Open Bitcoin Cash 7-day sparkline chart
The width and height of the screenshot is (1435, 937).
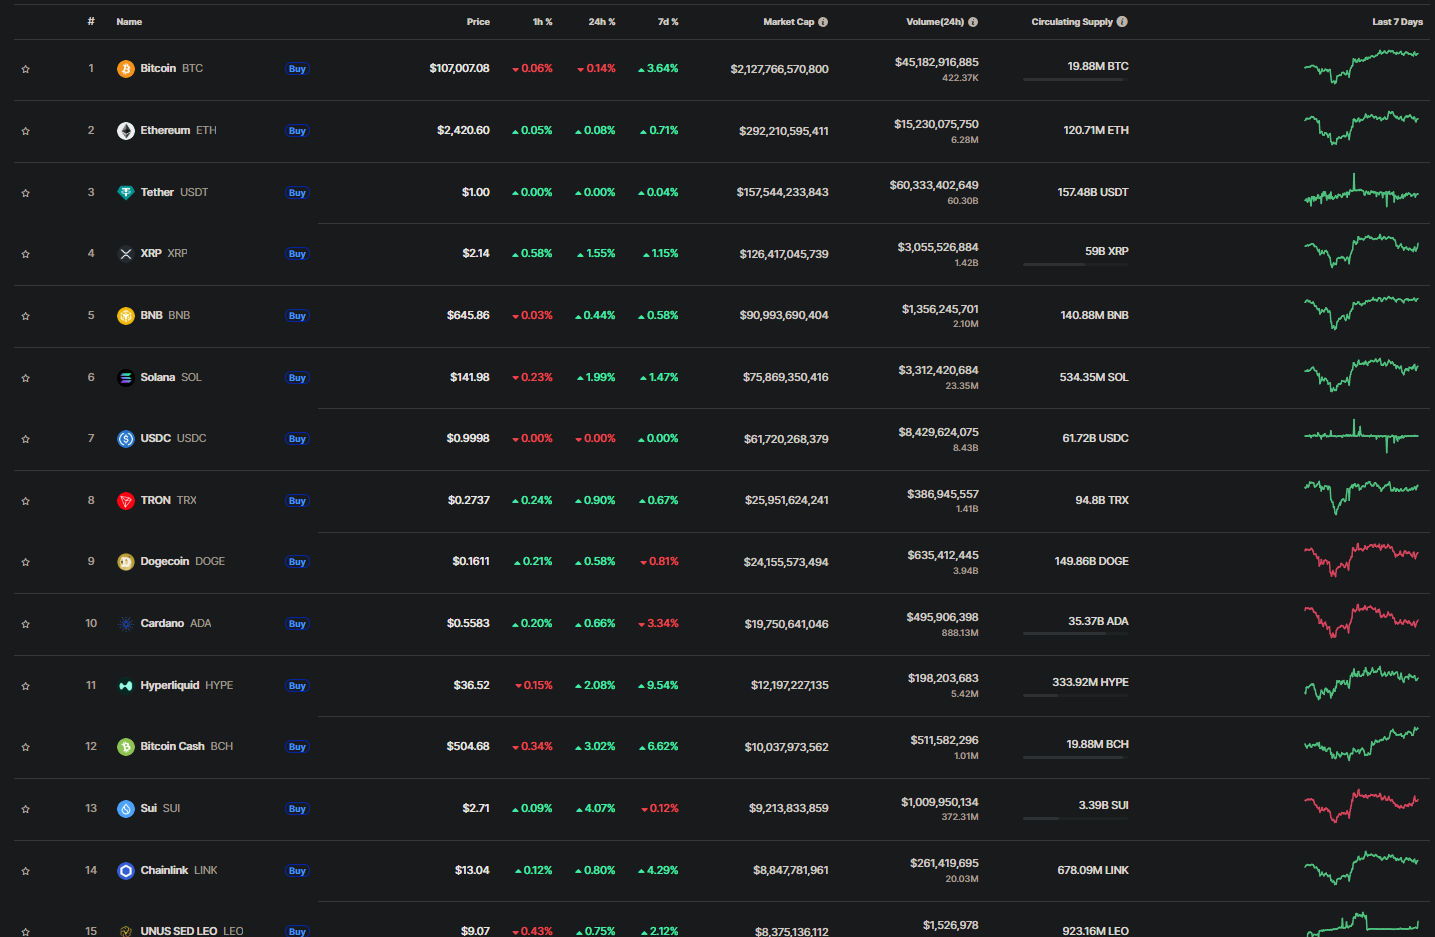click(1361, 744)
